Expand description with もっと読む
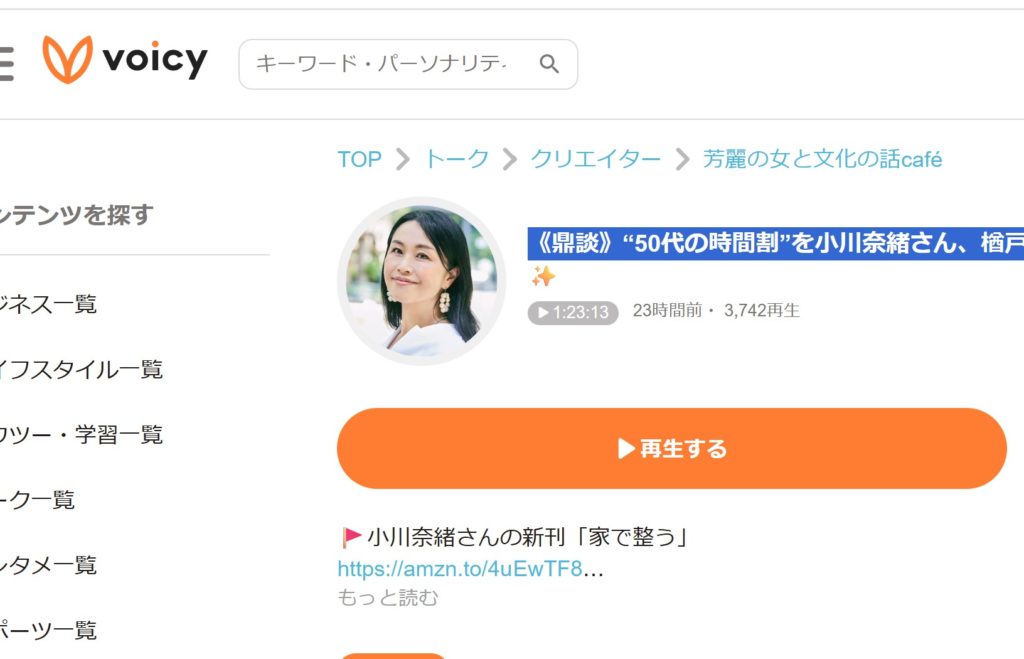Viewport: 1024px width, 659px height. coord(388,598)
